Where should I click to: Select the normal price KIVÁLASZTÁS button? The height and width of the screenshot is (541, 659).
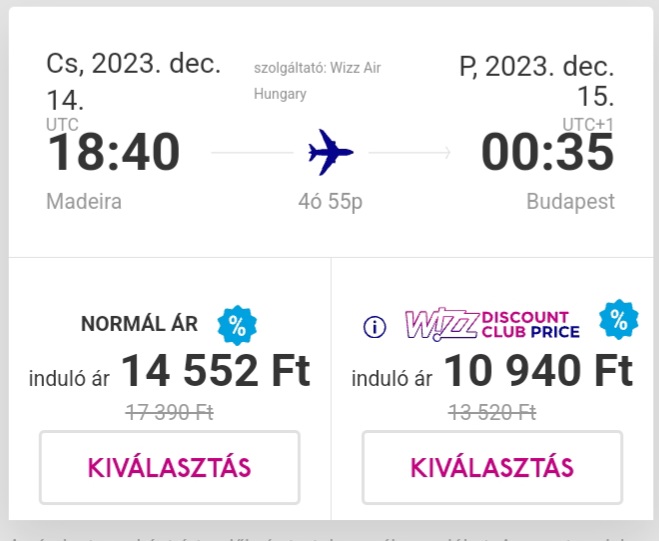[169, 467]
